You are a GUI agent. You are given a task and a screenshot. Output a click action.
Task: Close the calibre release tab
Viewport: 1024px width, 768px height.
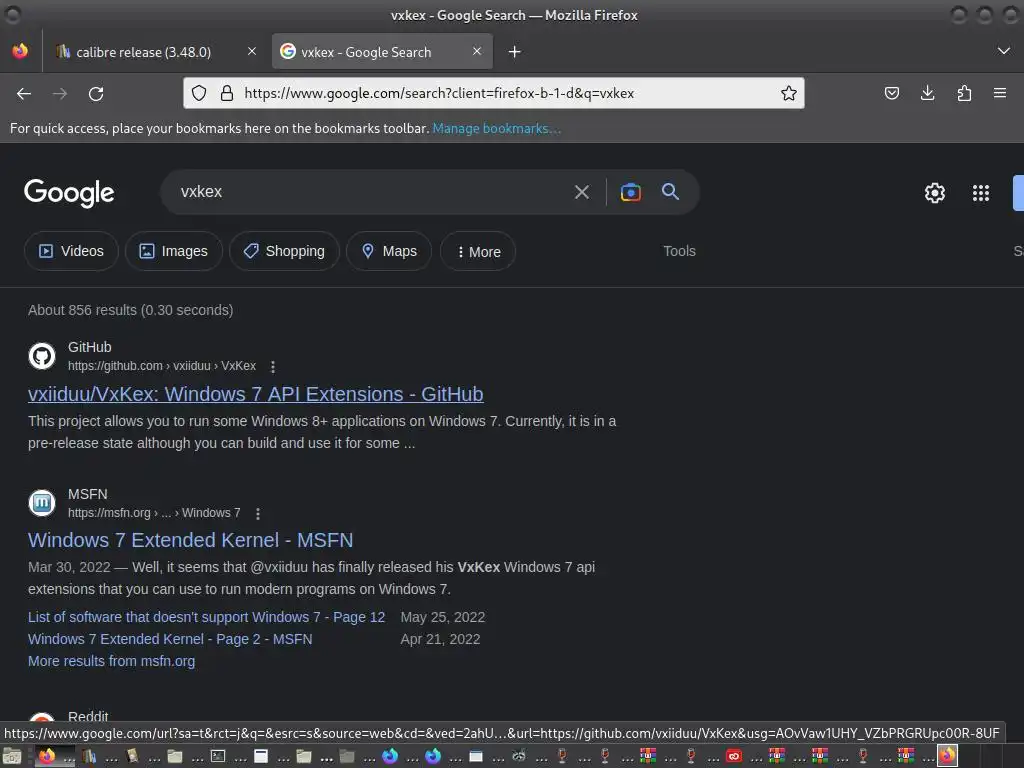pyautogui.click(x=251, y=51)
